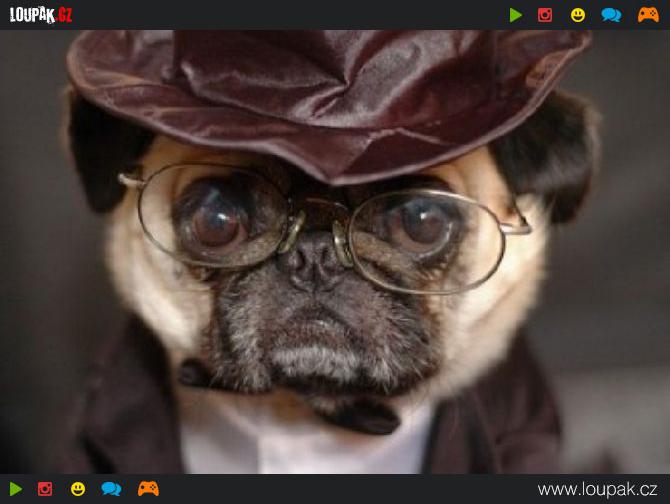Select the yellow smiley icon in the header
670x504 pixels.
[578, 15]
